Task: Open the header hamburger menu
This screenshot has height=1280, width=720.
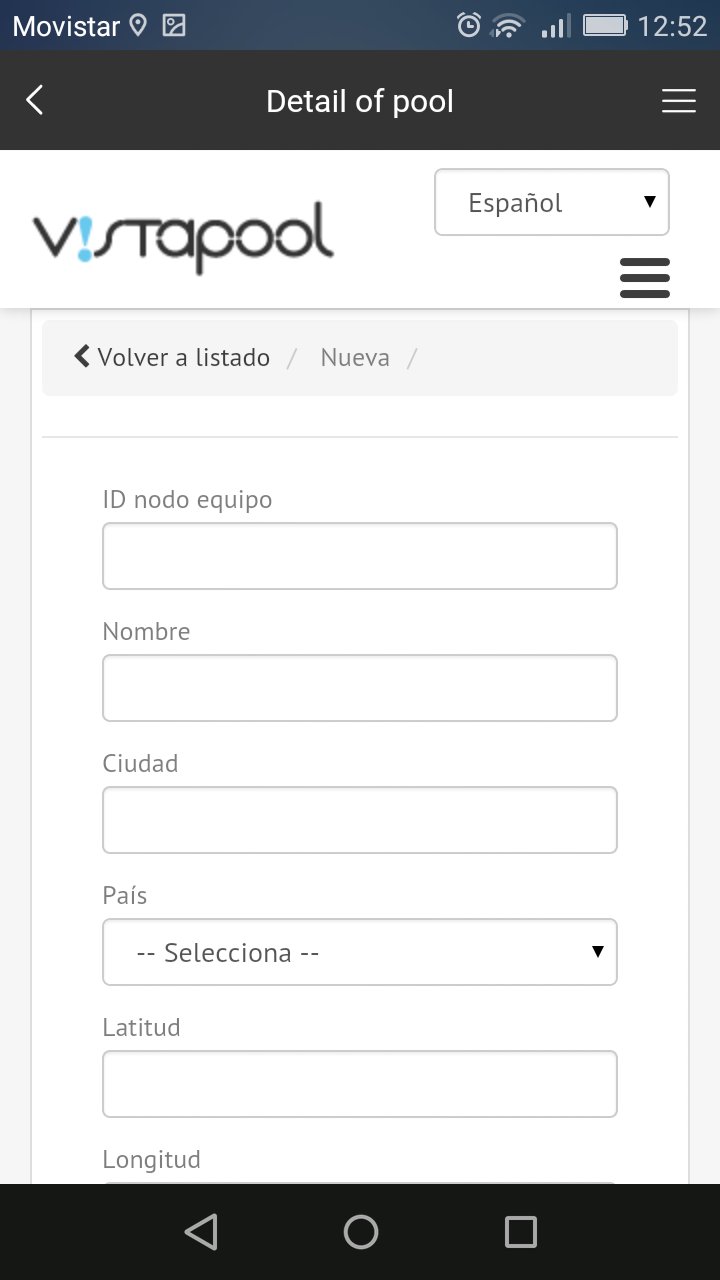Action: point(678,101)
